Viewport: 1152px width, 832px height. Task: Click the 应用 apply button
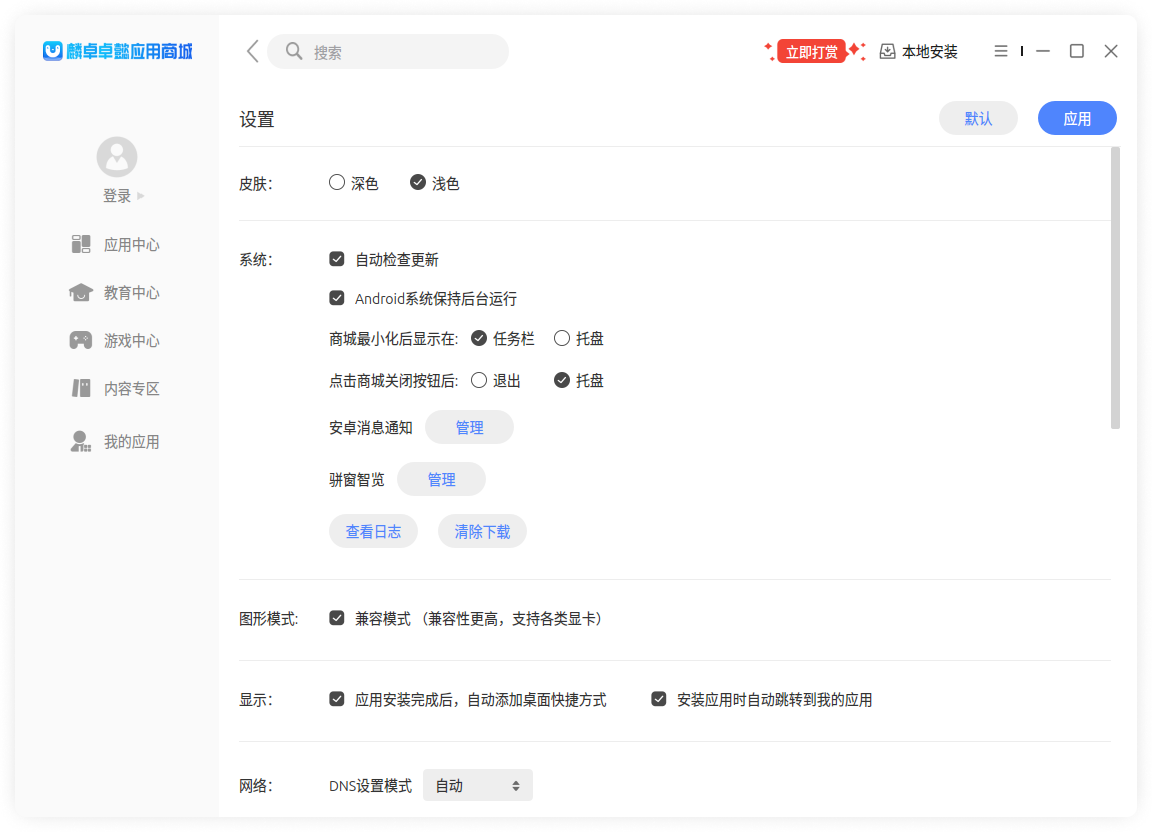[x=1077, y=118]
